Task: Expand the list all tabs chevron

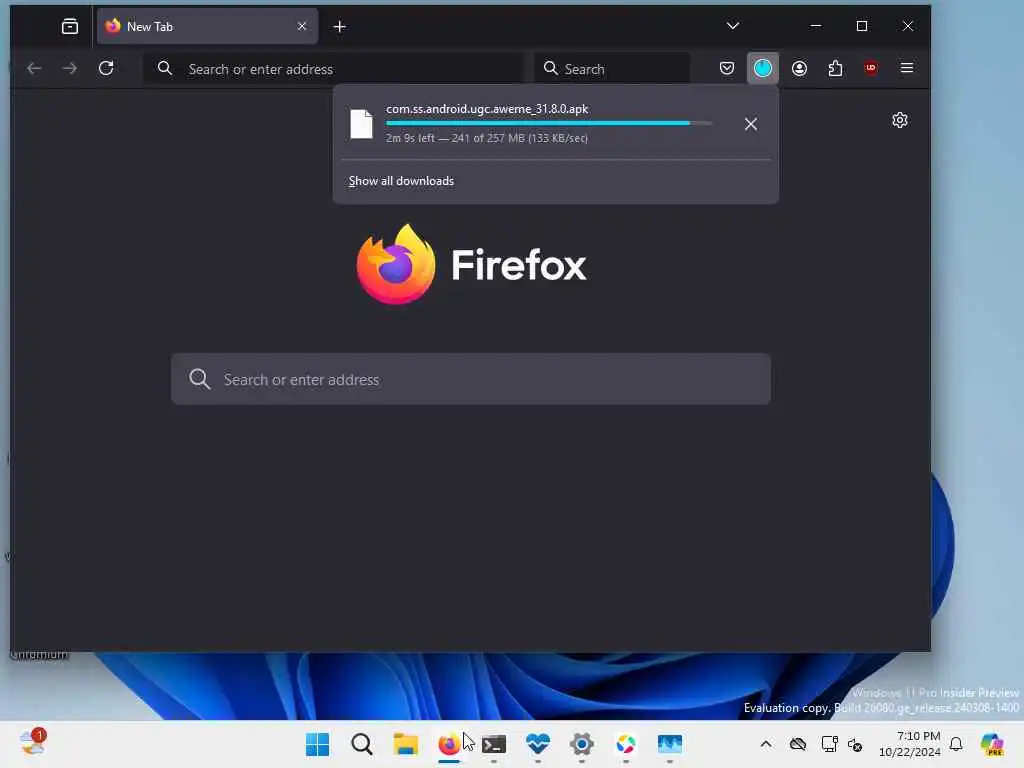Action: [733, 26]
